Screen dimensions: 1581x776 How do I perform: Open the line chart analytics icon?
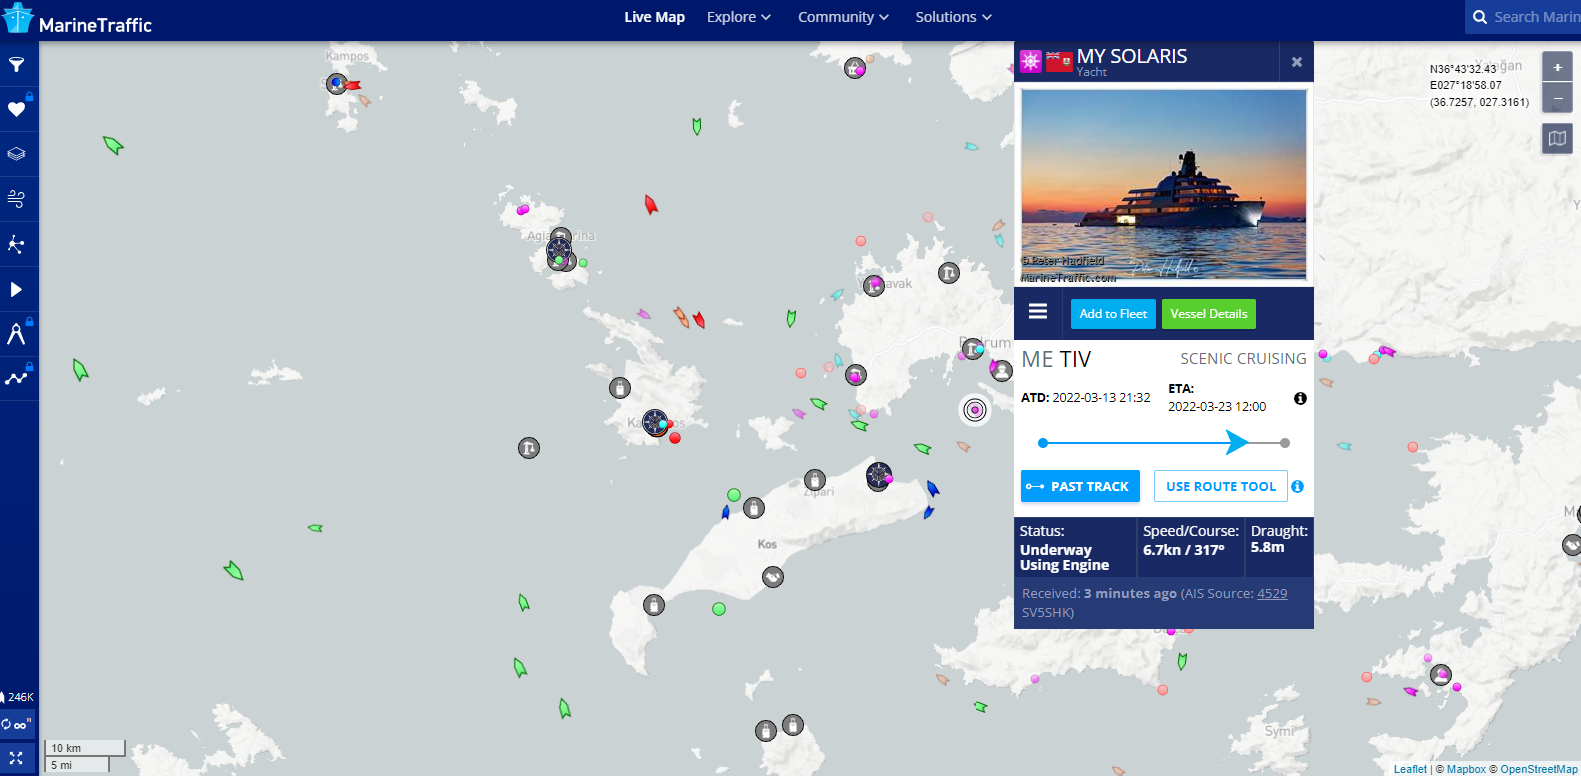pos(17,378)
